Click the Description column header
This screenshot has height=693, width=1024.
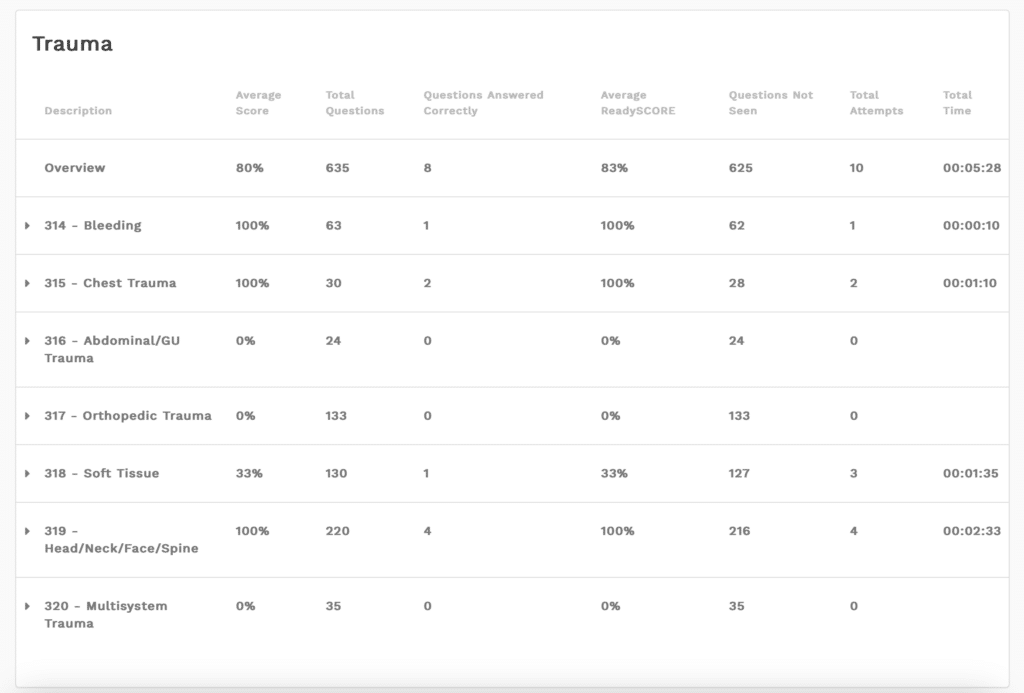pyautogui.click(x=78, y=111)
